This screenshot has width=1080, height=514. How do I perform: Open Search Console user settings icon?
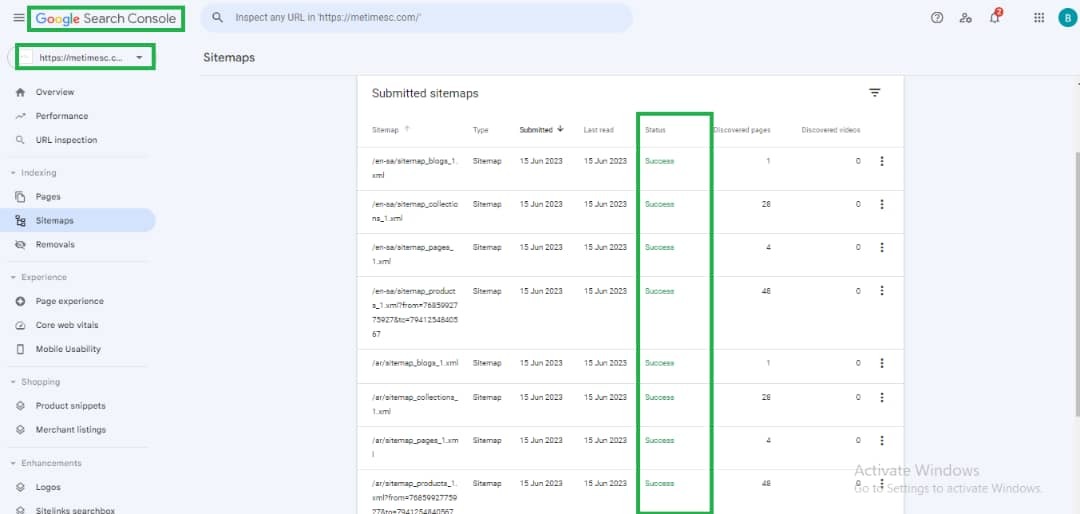tap(965, 18)
